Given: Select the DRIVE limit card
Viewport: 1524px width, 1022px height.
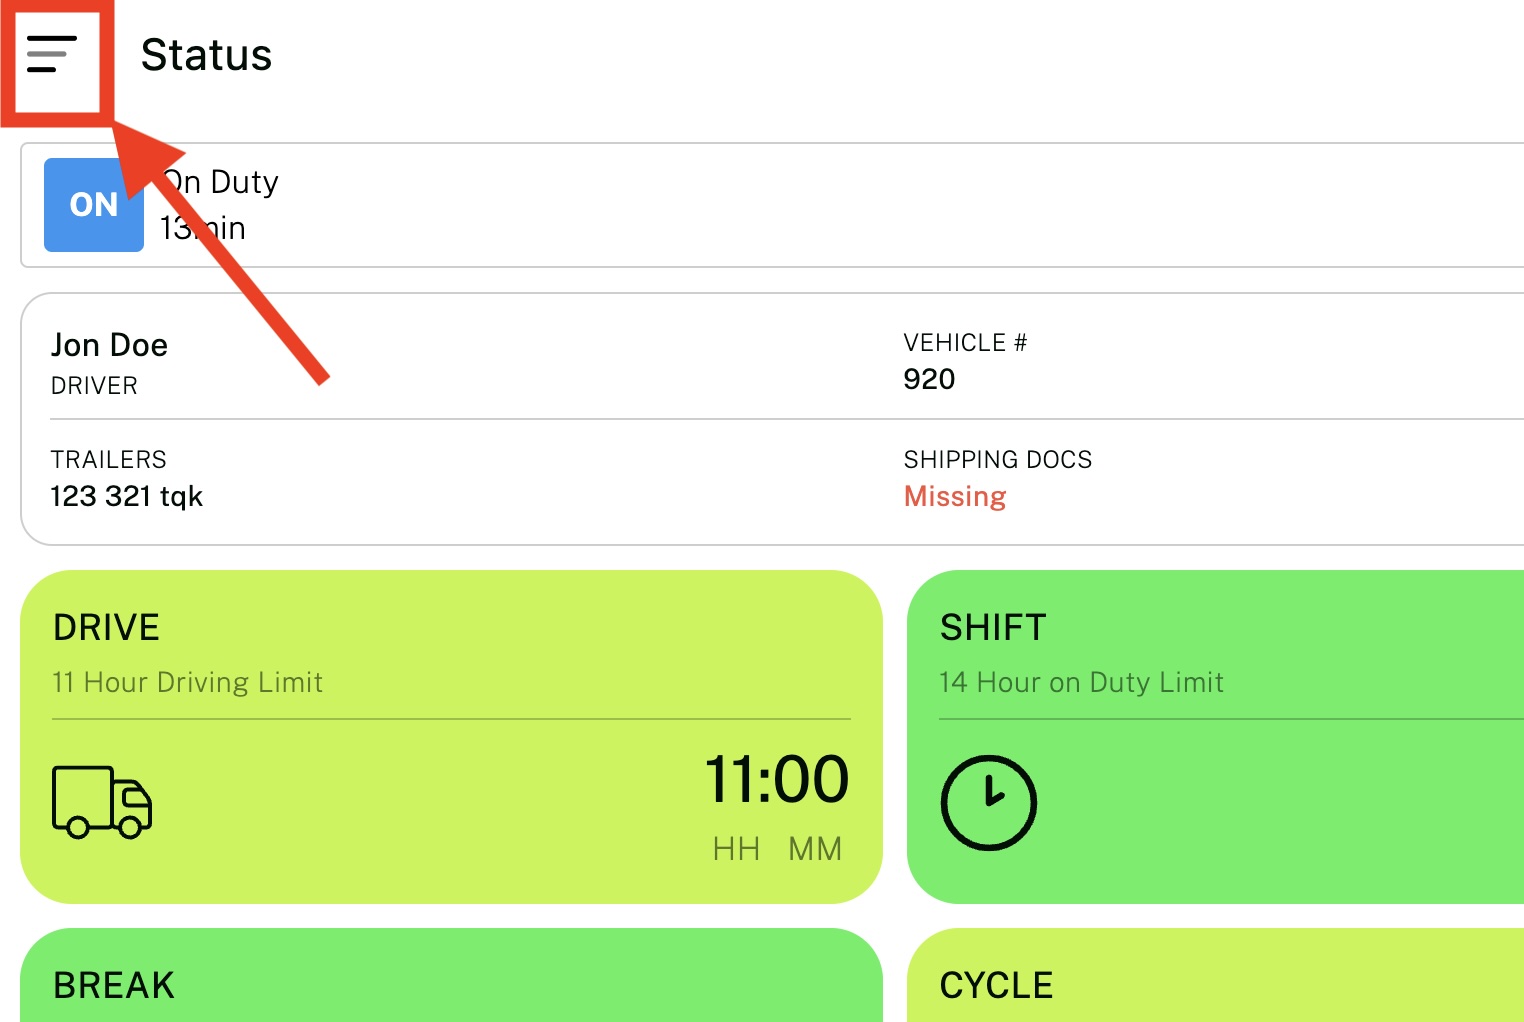Looking at the screenshot, I should [450, 735].
